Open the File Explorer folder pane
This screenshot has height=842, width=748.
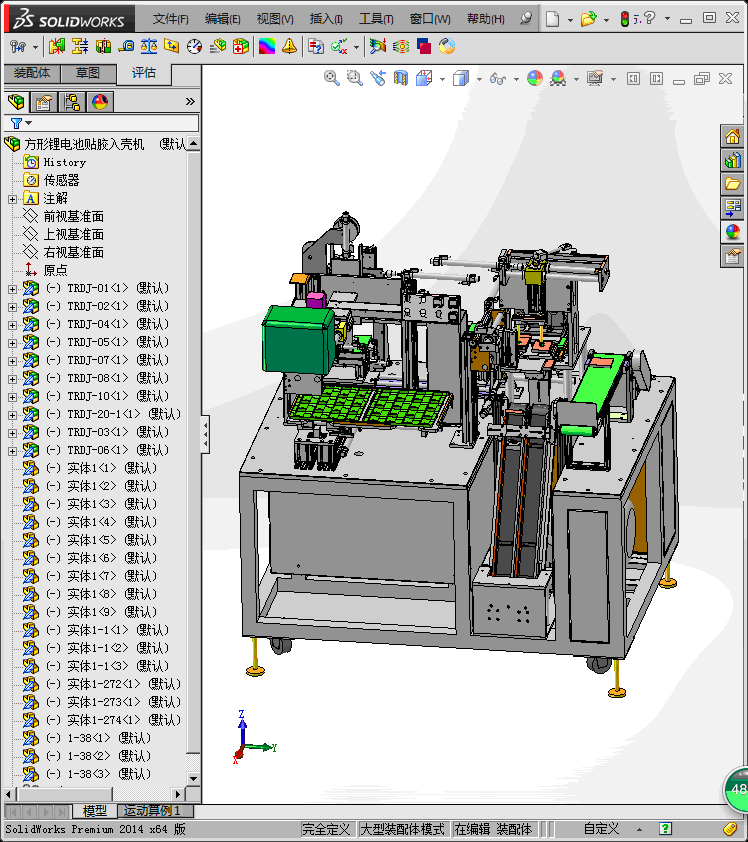[731, 184]
